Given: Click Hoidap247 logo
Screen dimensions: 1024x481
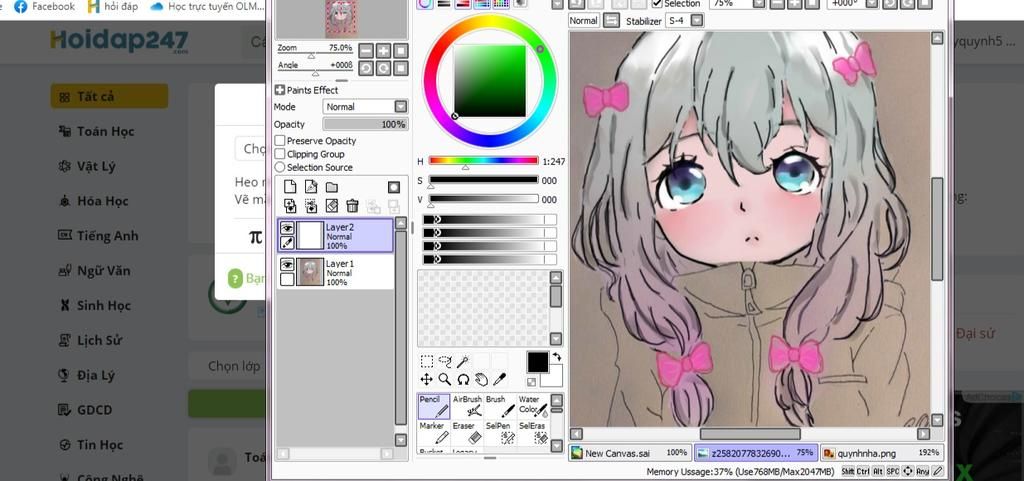Looking at the screenshot, I should 119,41.
